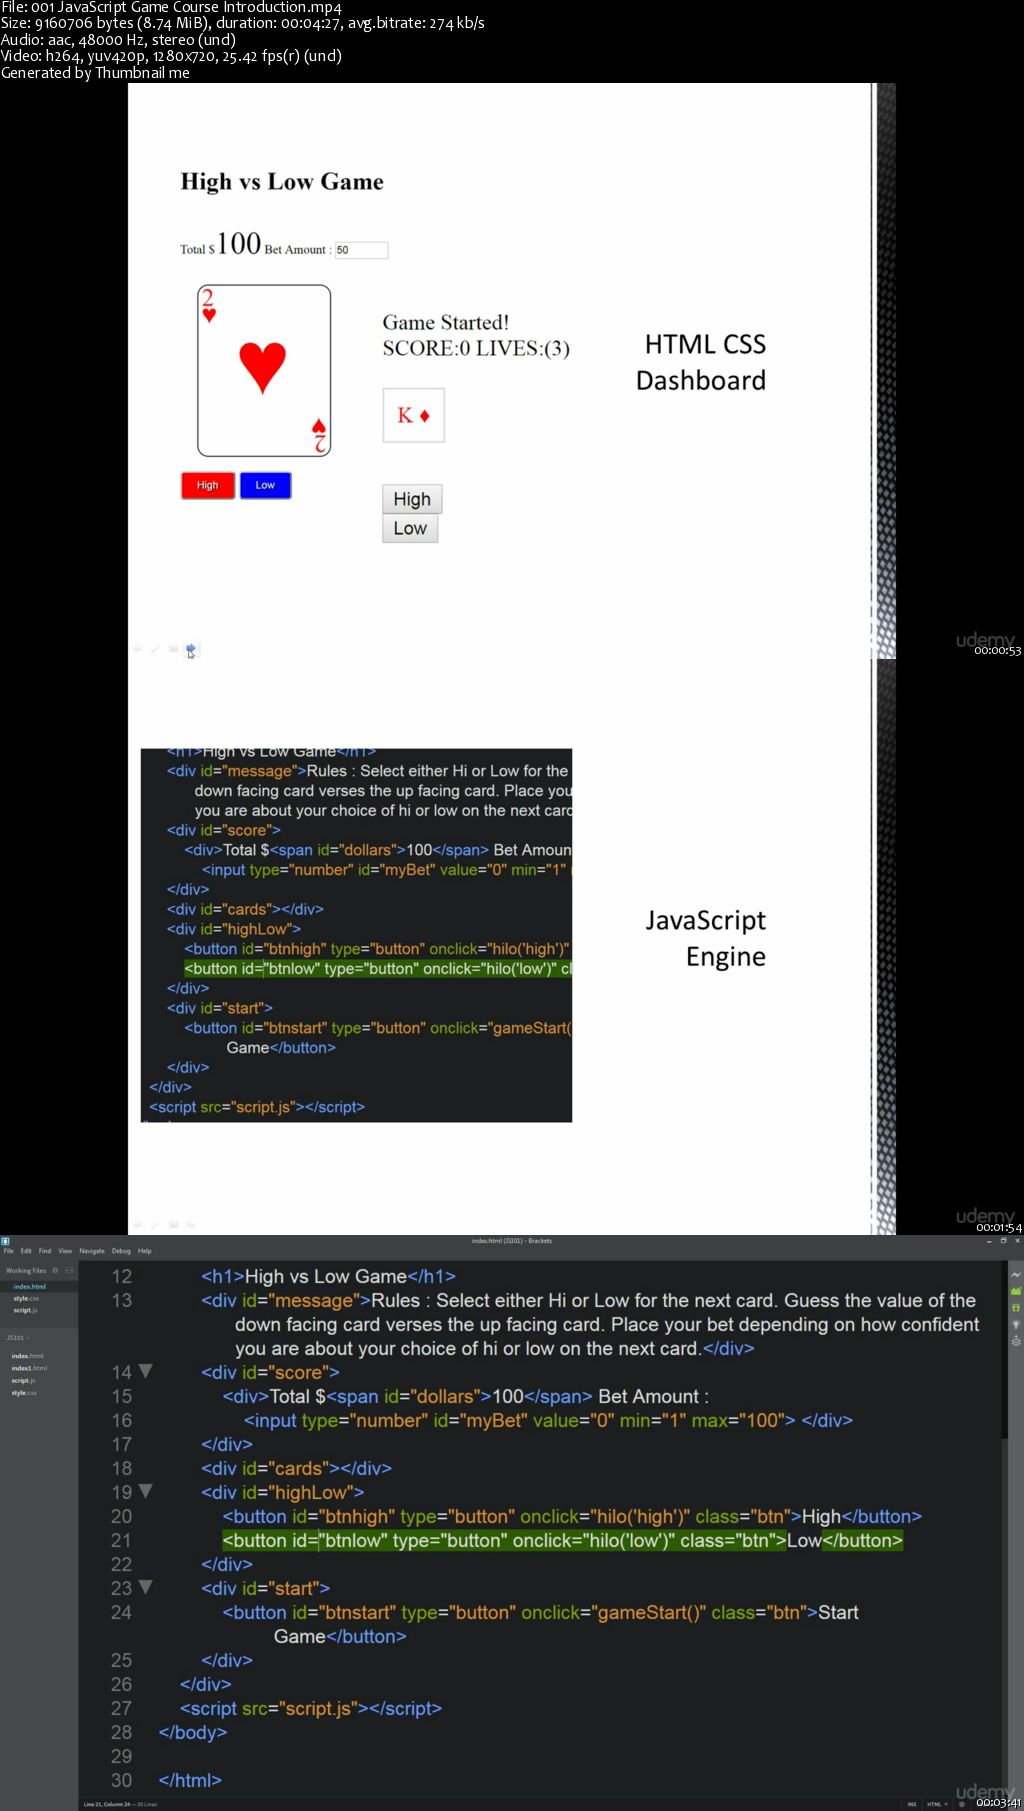This screenshot has width=1024, height=1811.
Task: Open the Edit menu in Brackets
Action: pyautogui.click(x=26, y=1251)
